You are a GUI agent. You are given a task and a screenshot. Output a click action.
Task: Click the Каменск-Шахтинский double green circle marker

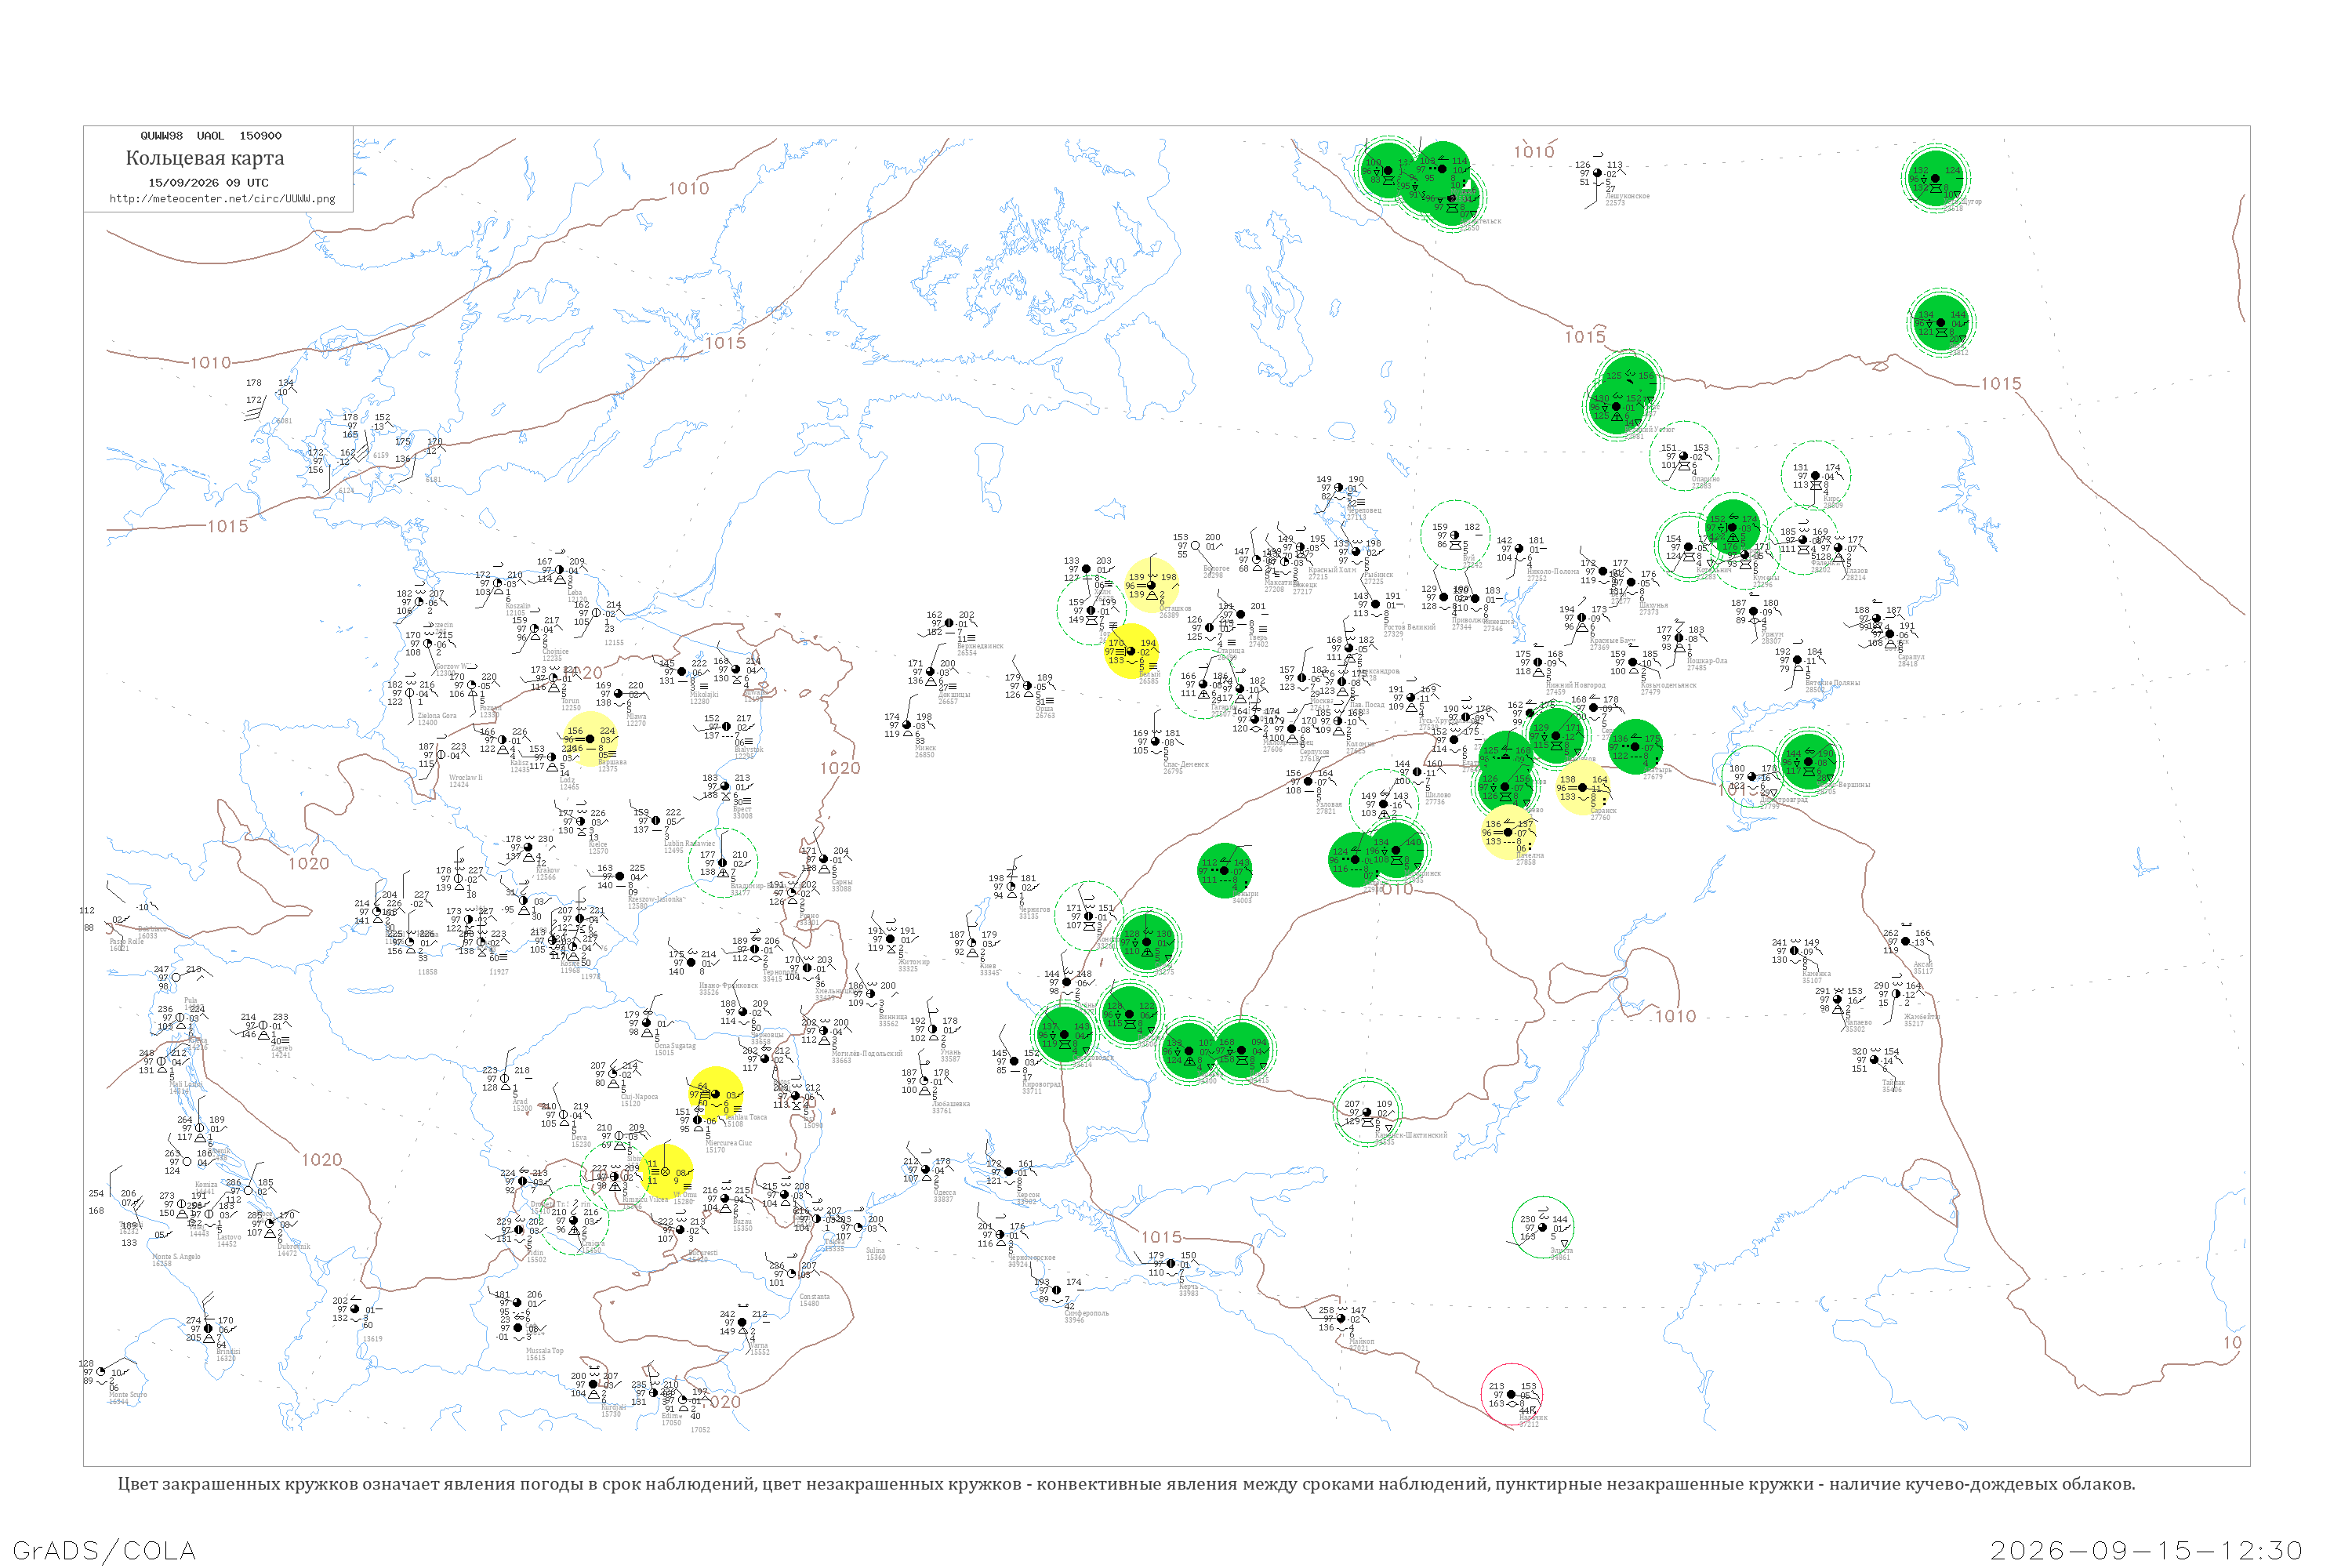point(1367,1112)
